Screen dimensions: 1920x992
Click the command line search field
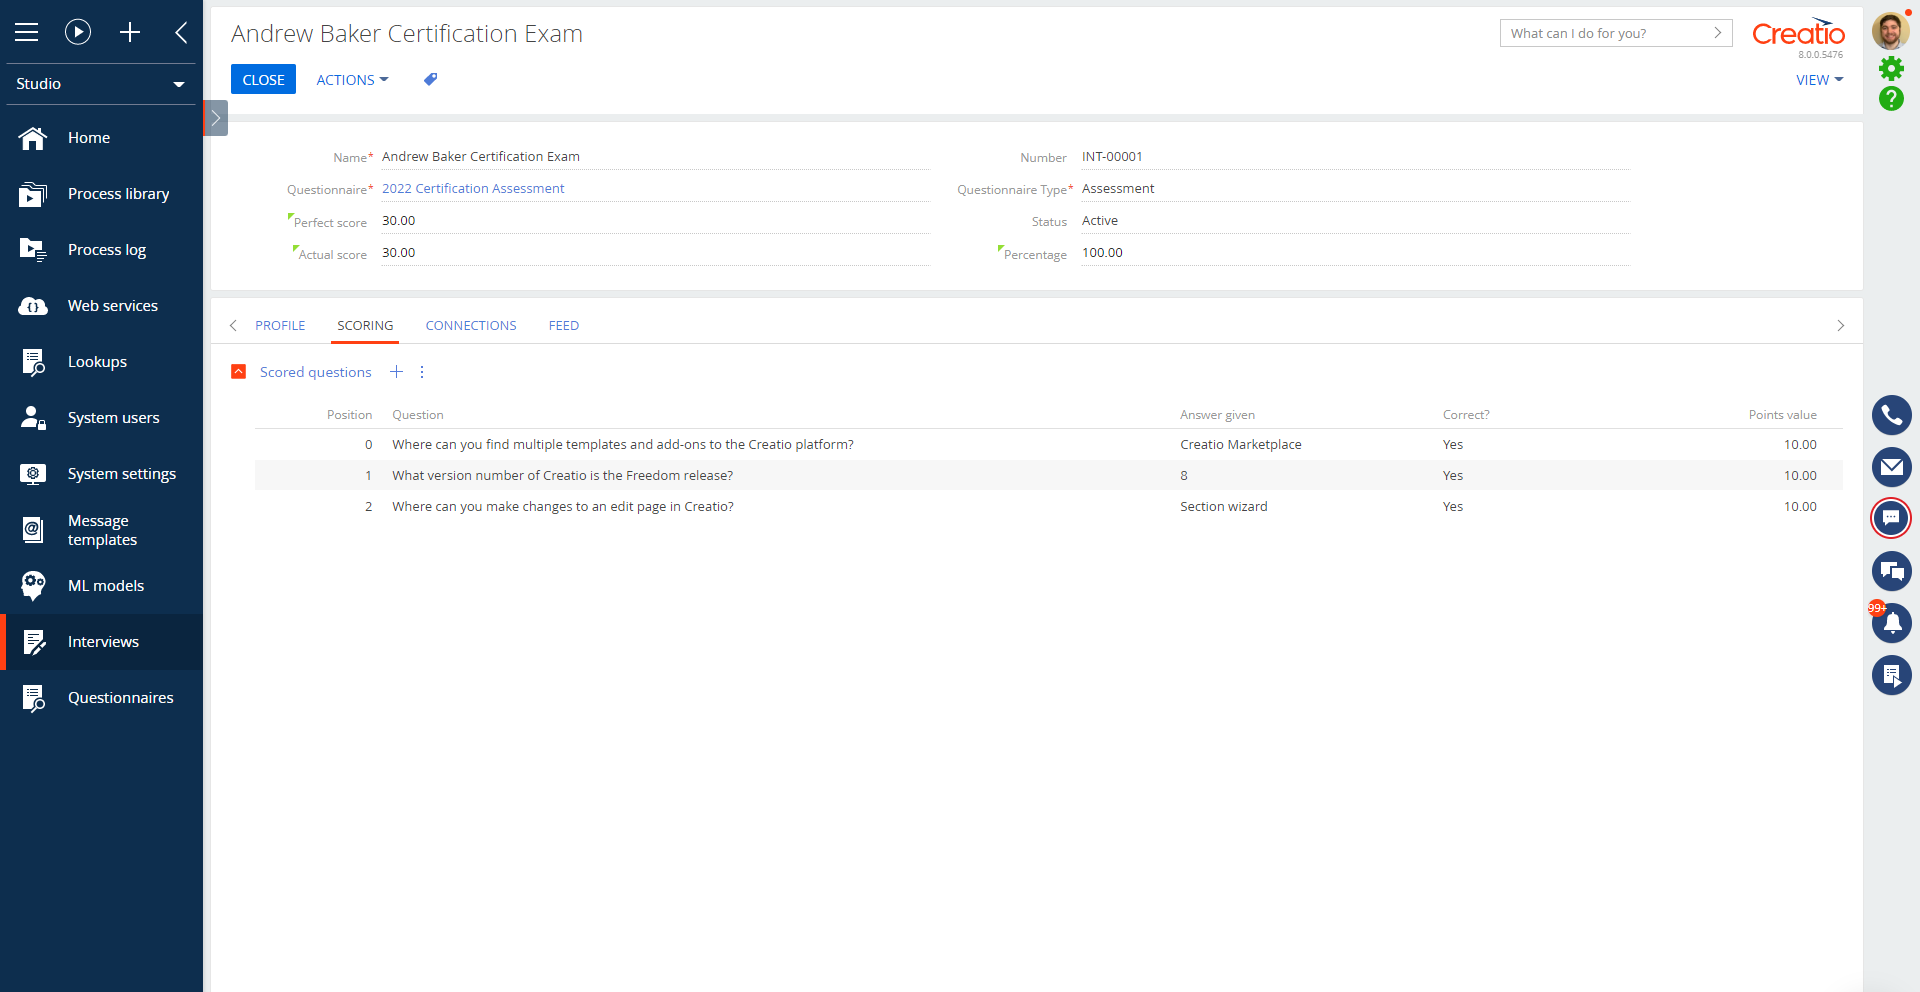coord(1605,33)
